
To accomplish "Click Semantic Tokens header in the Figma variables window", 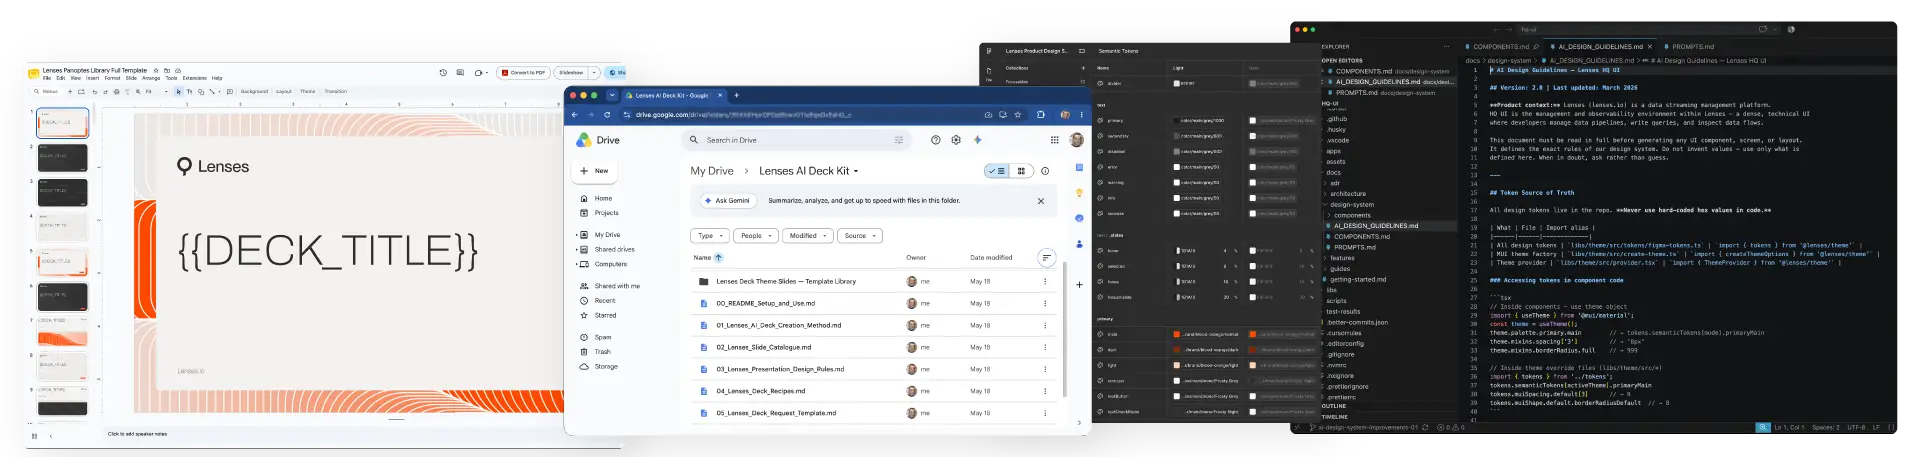I will (x=1118, y=51).
